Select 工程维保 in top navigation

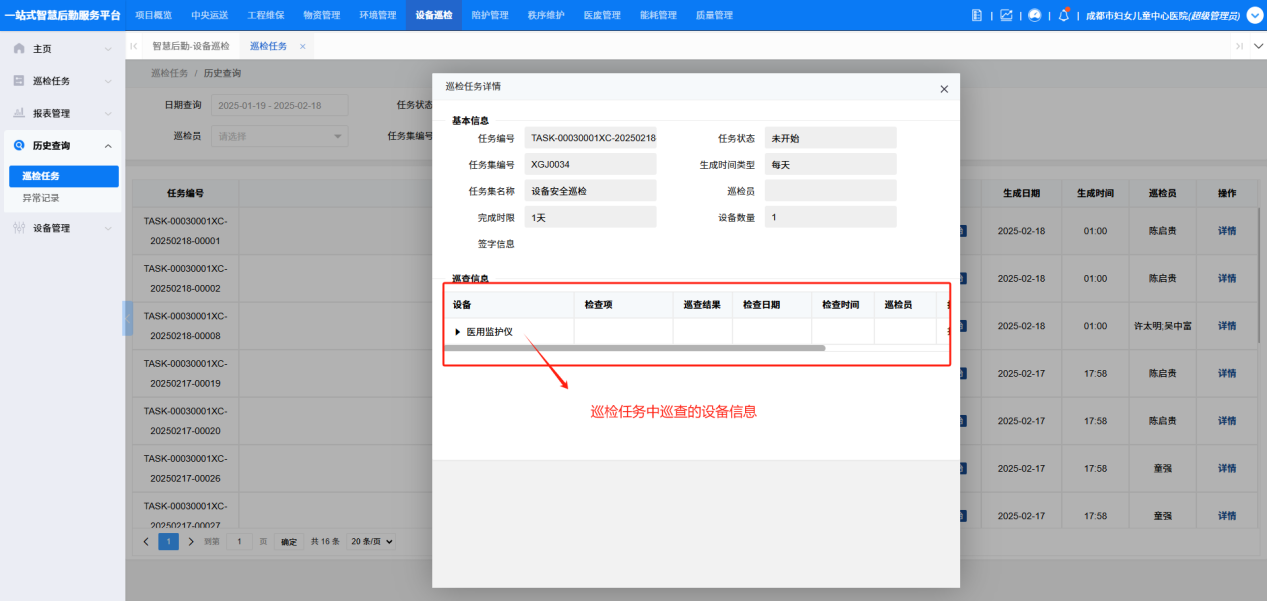pyautogui.click(x=265, y=15)
